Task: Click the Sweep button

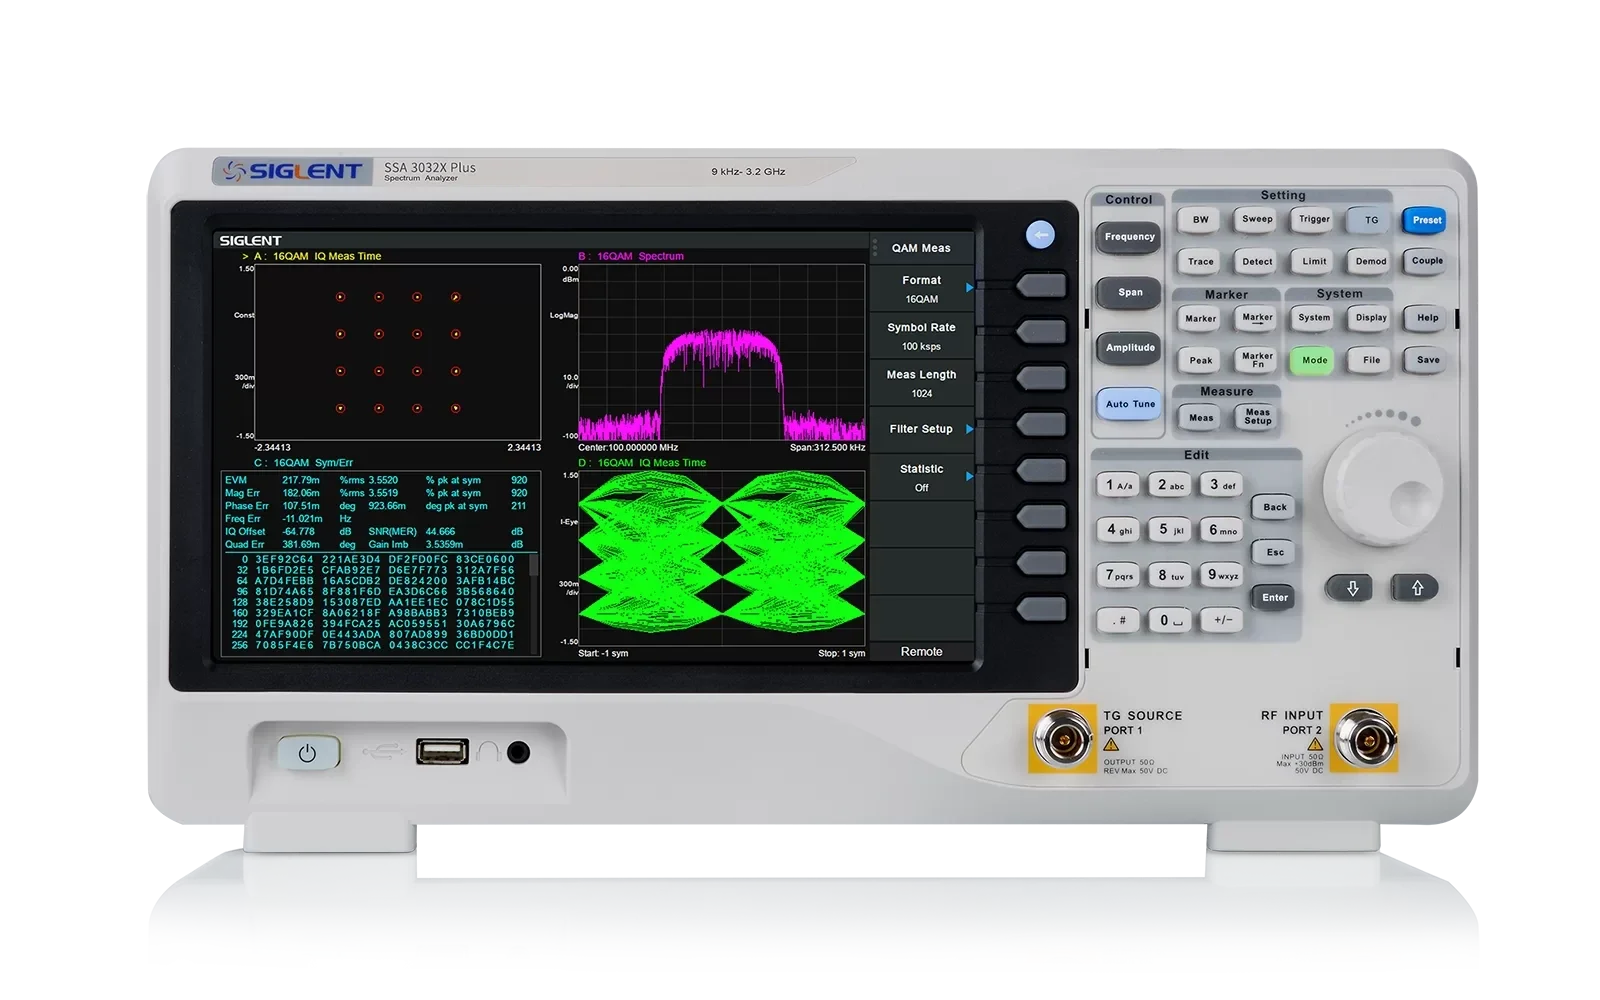Action: click(1257, 220)
